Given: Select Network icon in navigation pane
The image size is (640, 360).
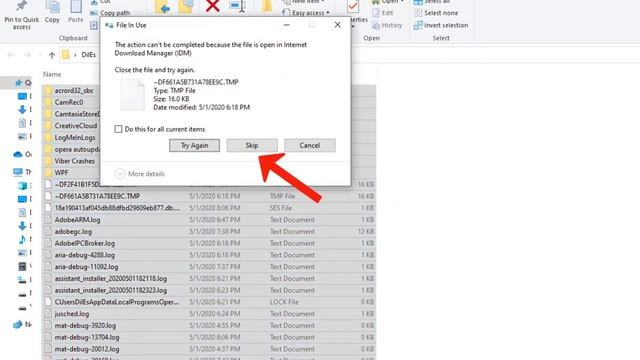Looking at the screenshot, I should pos(18,324).
